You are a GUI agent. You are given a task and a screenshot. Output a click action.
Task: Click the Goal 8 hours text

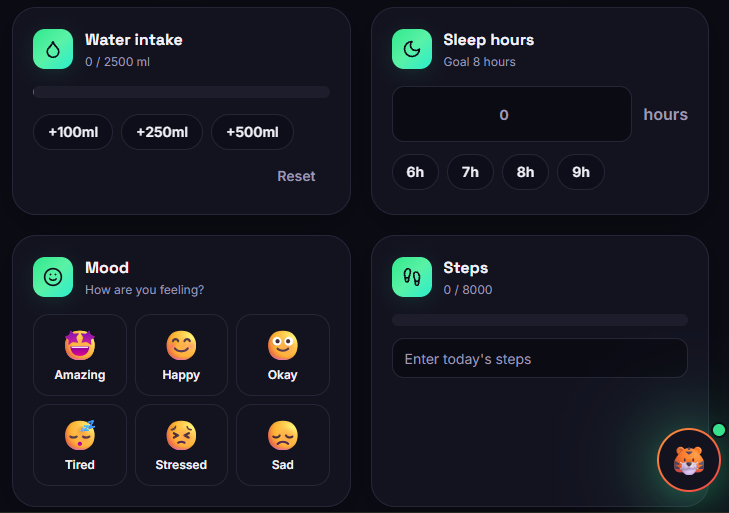point(479,62)
